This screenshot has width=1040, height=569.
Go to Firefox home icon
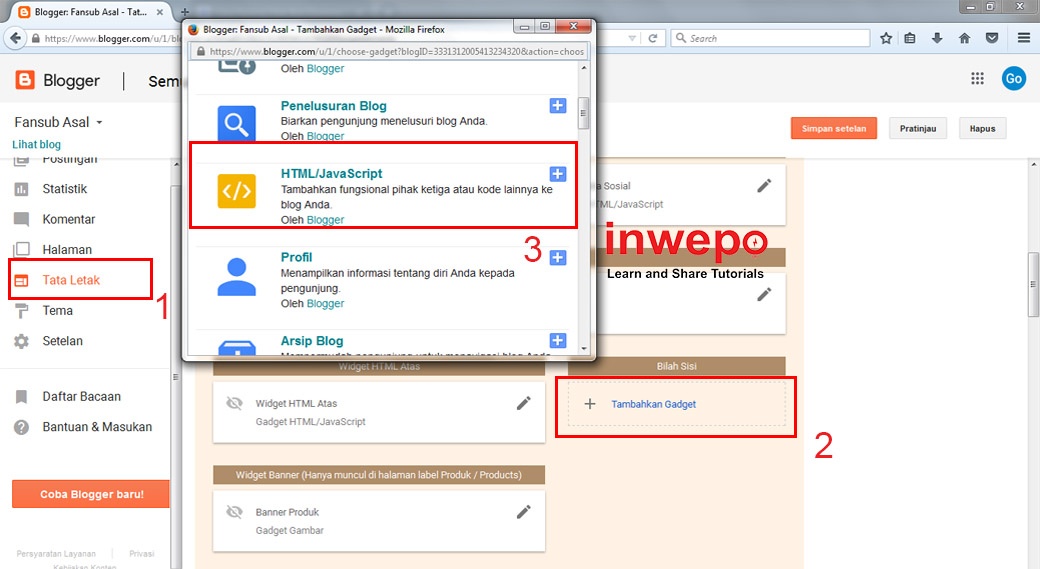click(x=964, y=38)
